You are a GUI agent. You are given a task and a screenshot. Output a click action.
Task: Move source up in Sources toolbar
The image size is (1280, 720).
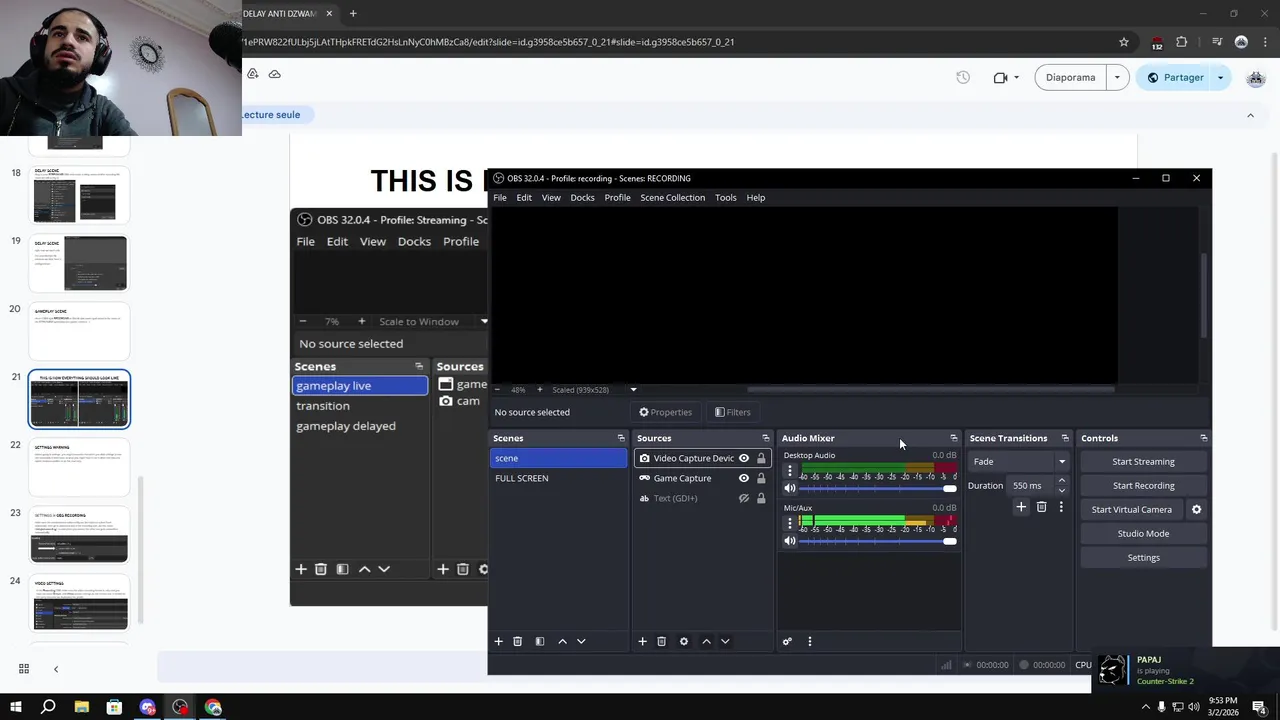click(706, 641)
